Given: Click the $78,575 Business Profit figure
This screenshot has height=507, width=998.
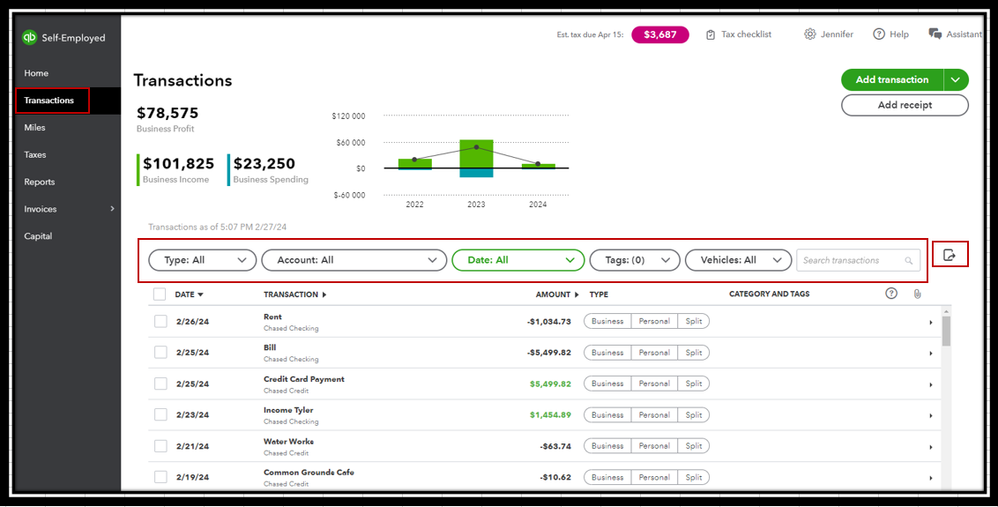Looking at the screenshot, I should [x=167, y=113].
